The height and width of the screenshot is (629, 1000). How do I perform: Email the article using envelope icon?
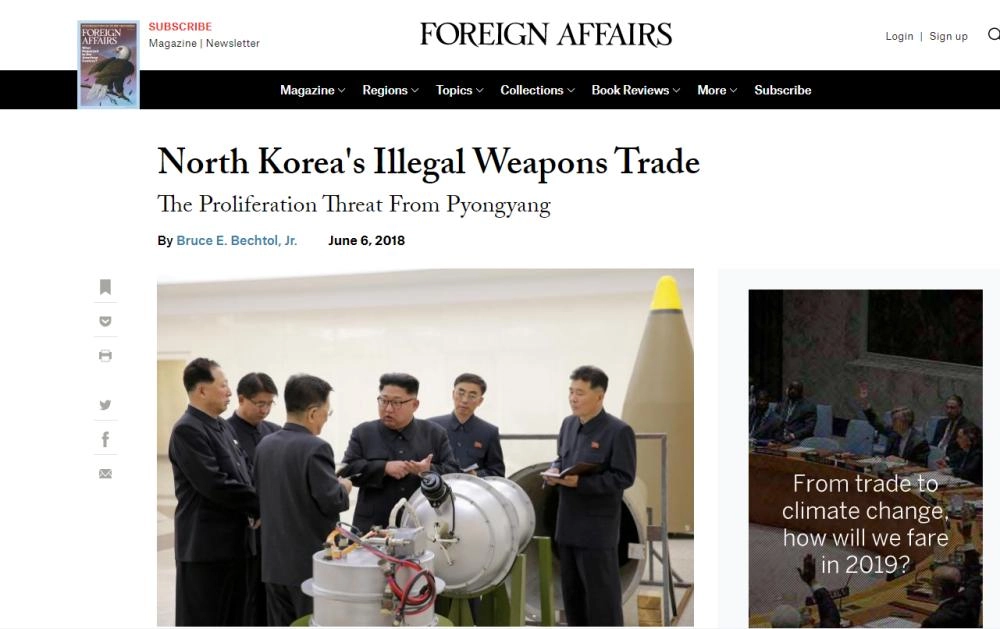[105, 473]
